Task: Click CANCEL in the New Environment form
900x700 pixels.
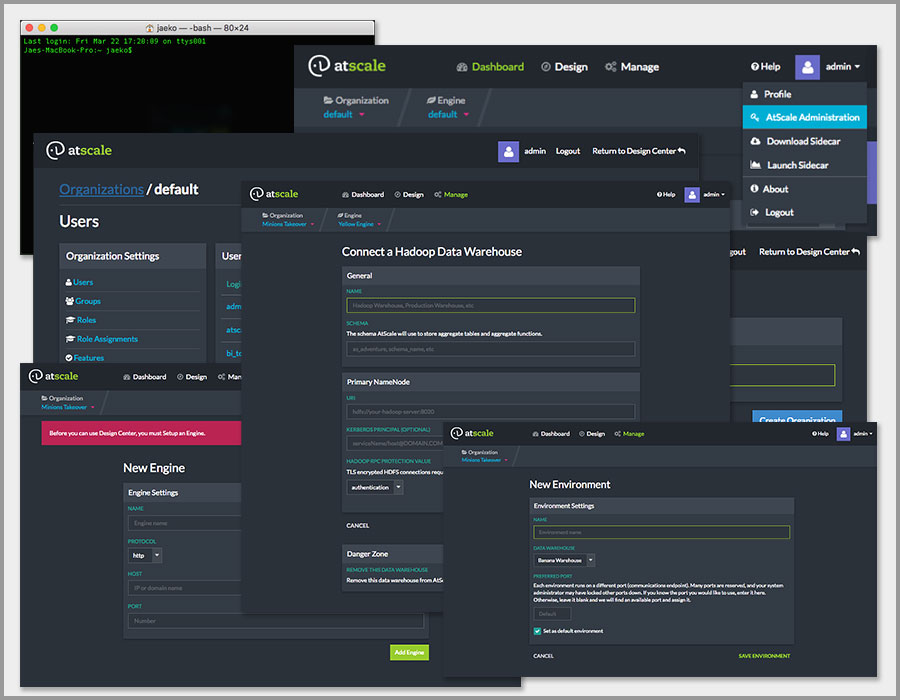Action: [543, 656]
